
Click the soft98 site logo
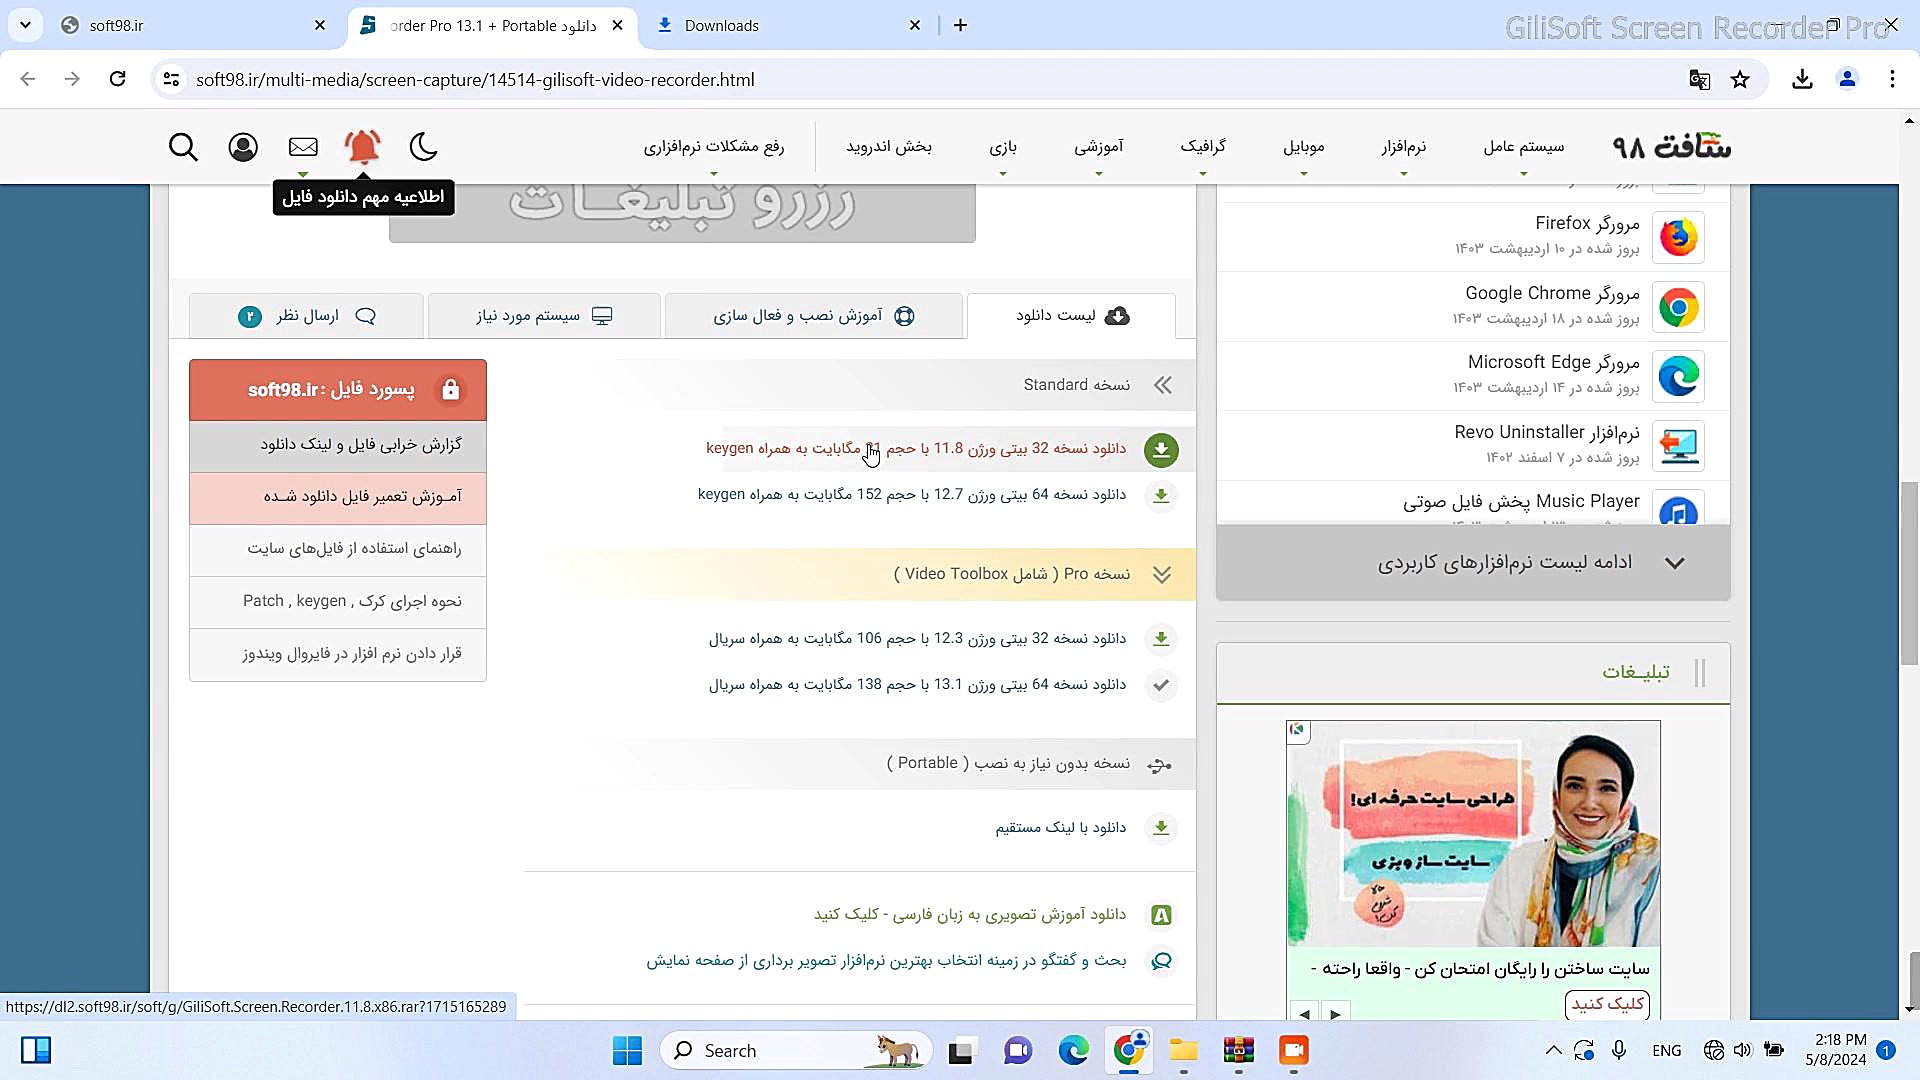coord(1672,147)
